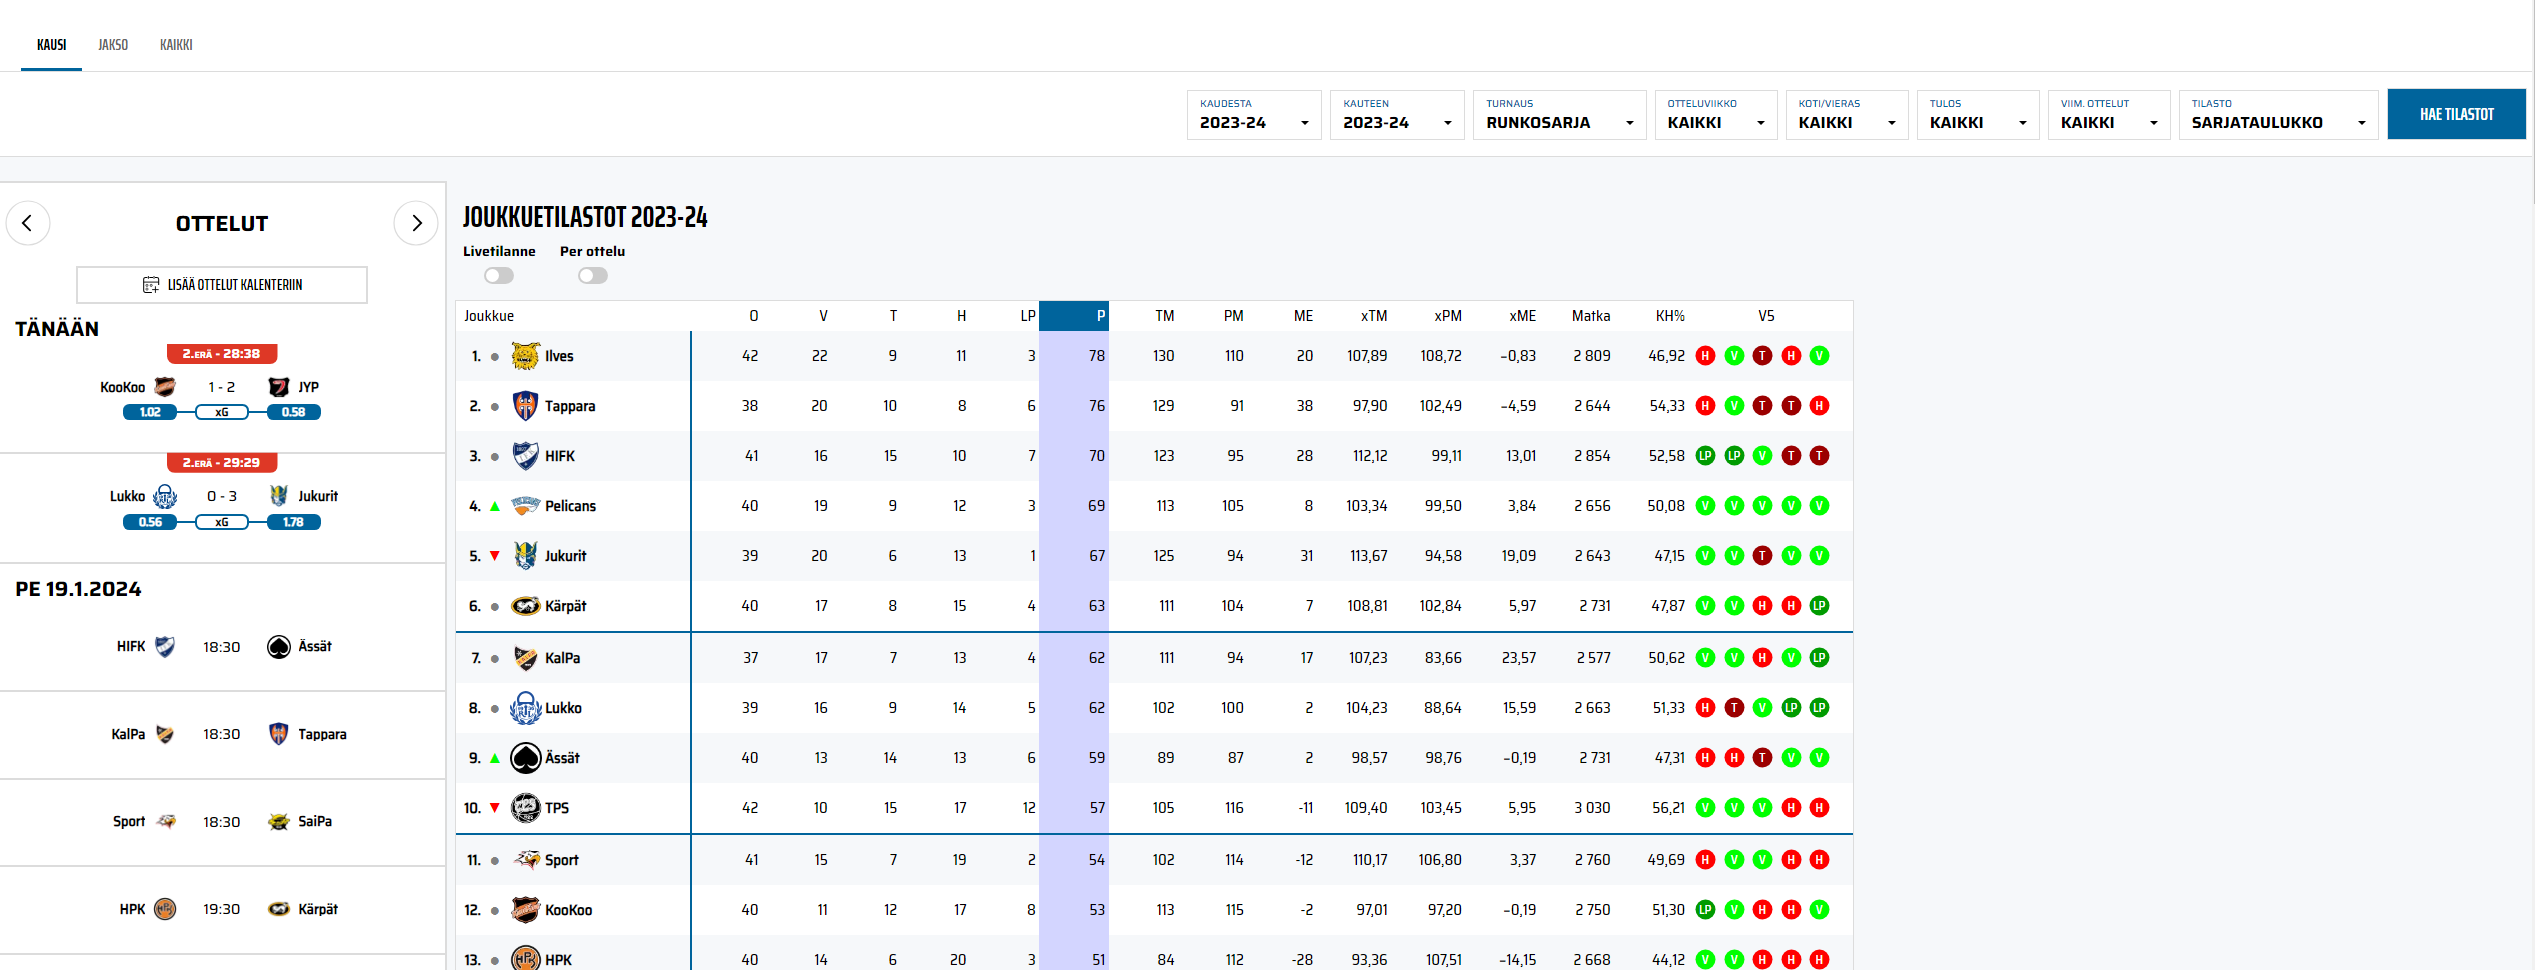Click the JYP logo in today's match
This screenshot has width=2535, height=970.
279,387
